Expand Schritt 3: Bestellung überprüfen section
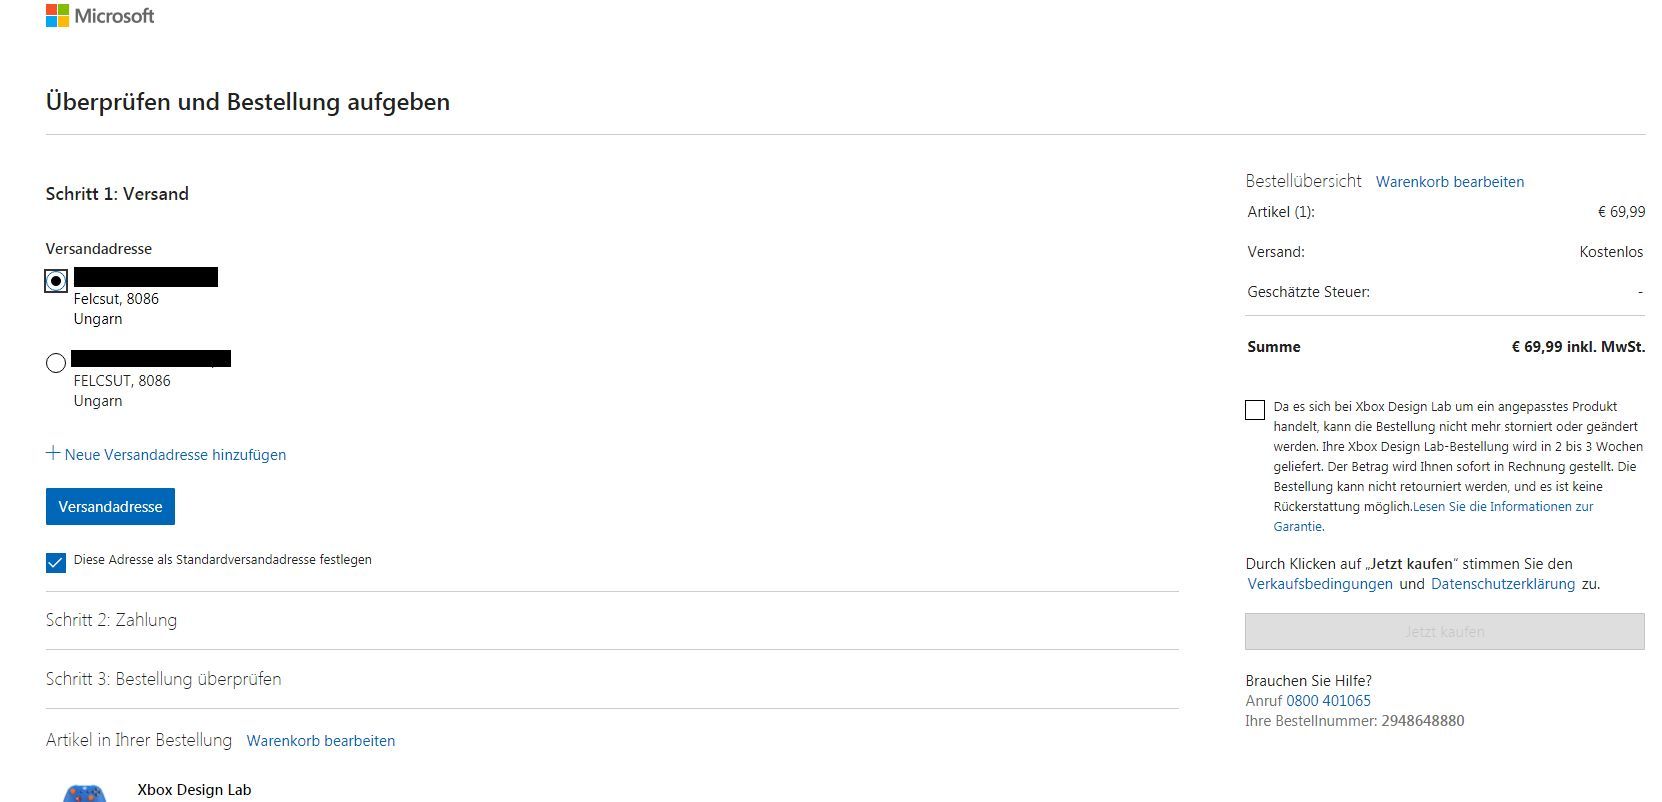The width and height of the screenshot is (1662, 802). pyautogui.click(x=163, y=679)
